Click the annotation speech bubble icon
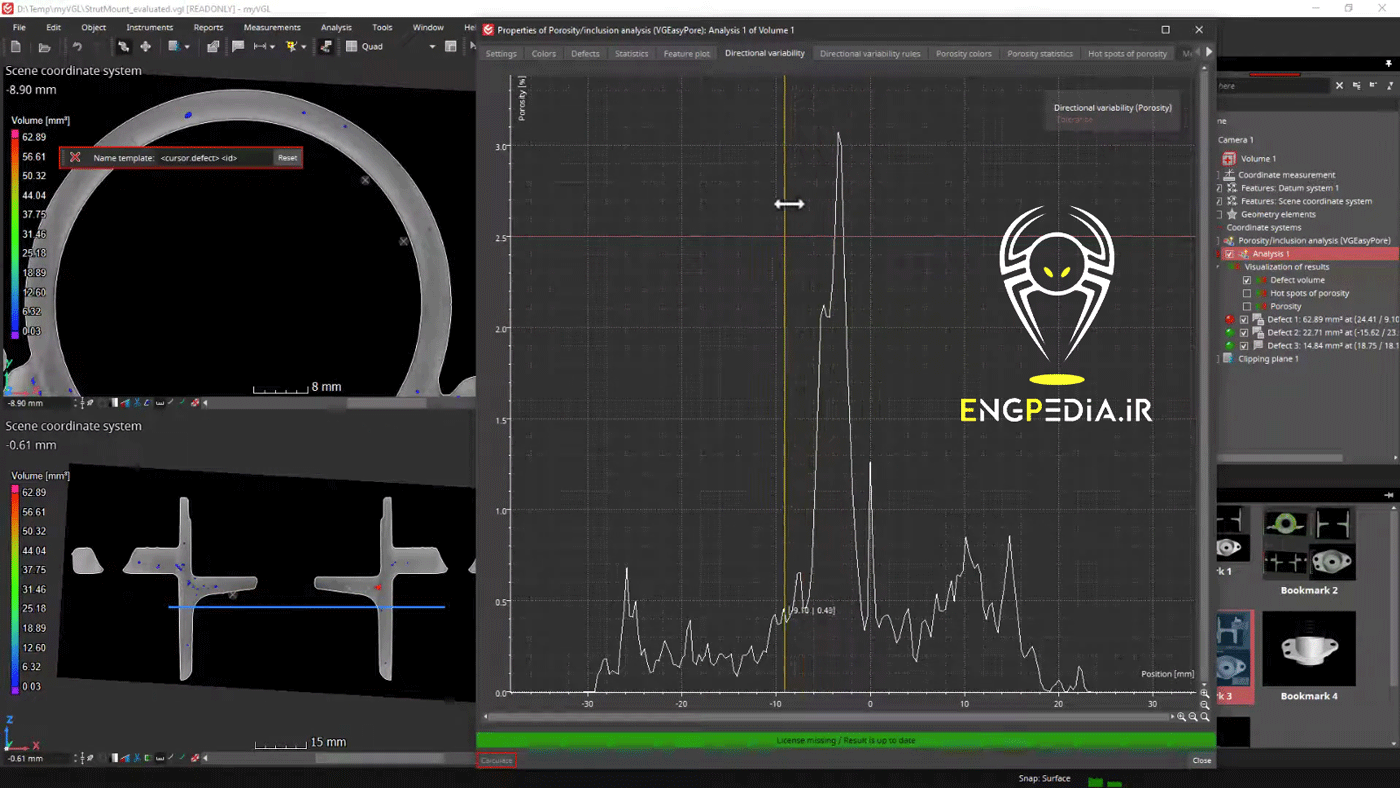Image resolution: width=1400 pixels, height=788 pixels. click(x=238, y=46)
